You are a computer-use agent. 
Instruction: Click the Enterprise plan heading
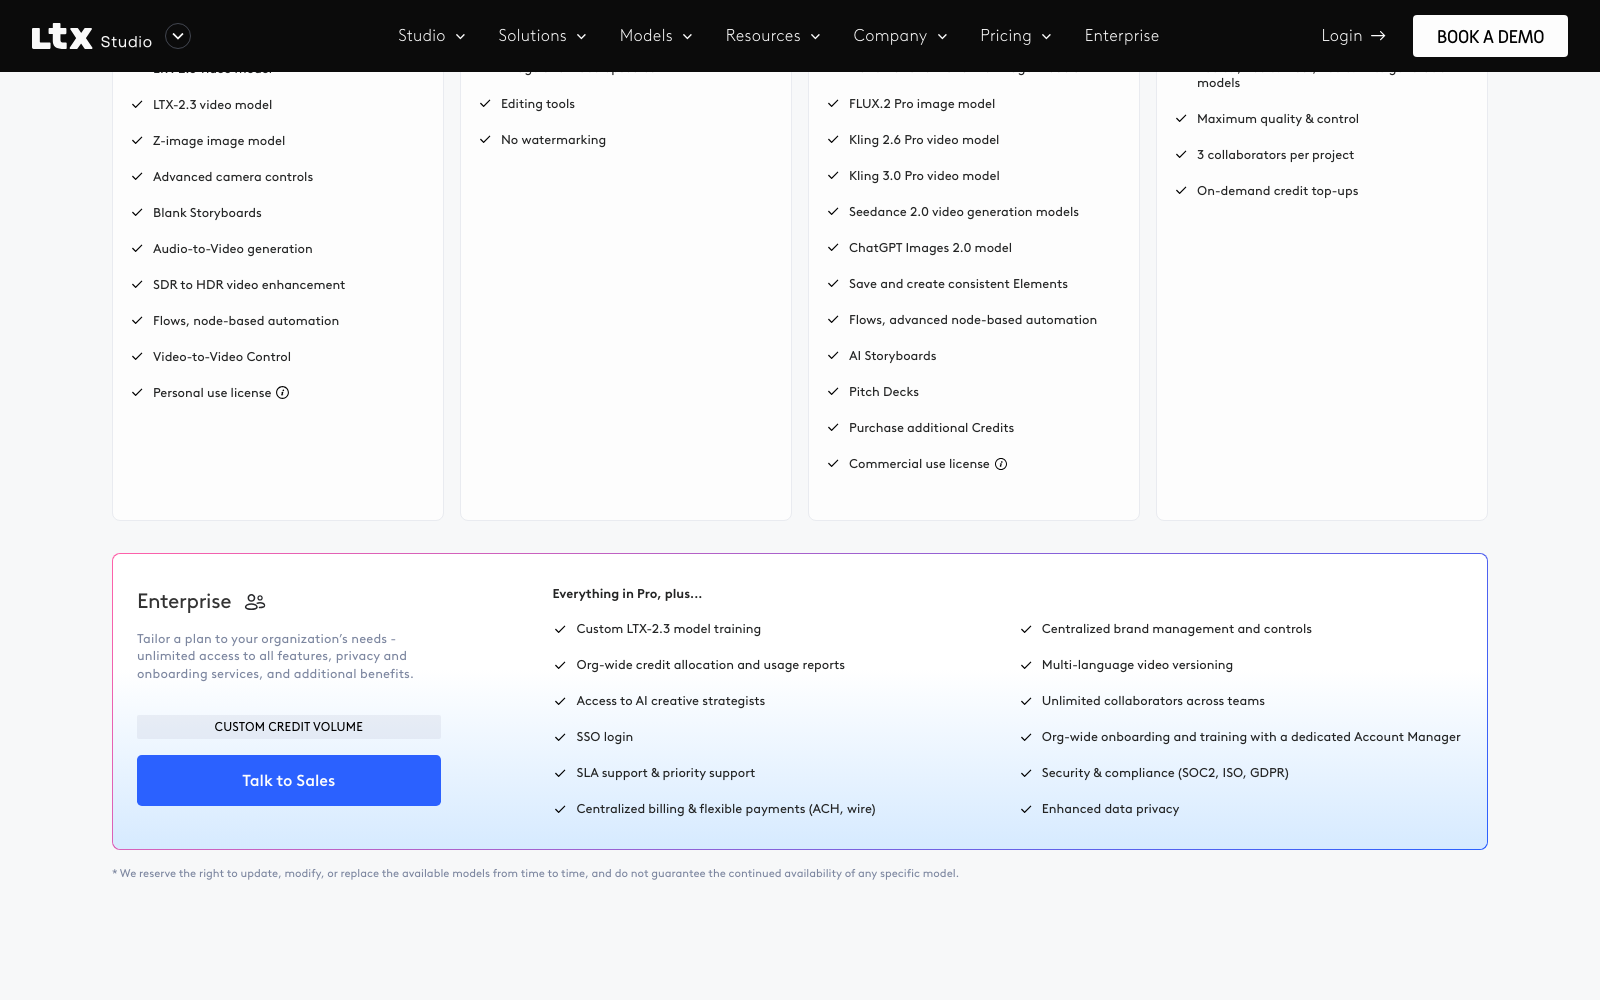[x=184, y=601]
